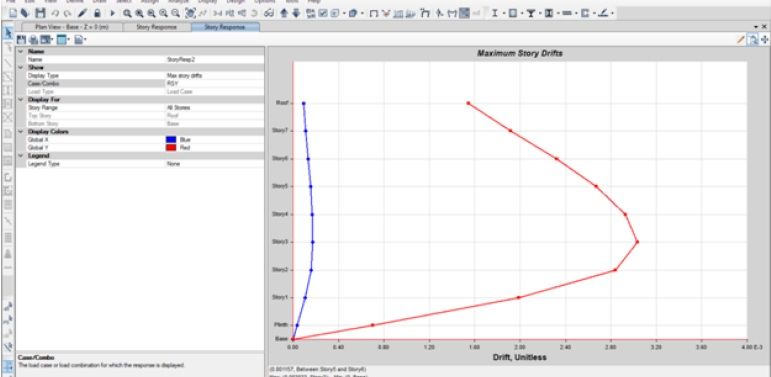Switch to the Plan View - Base tab
Screen dimensions: 771x377
click(x=72, y=27)
